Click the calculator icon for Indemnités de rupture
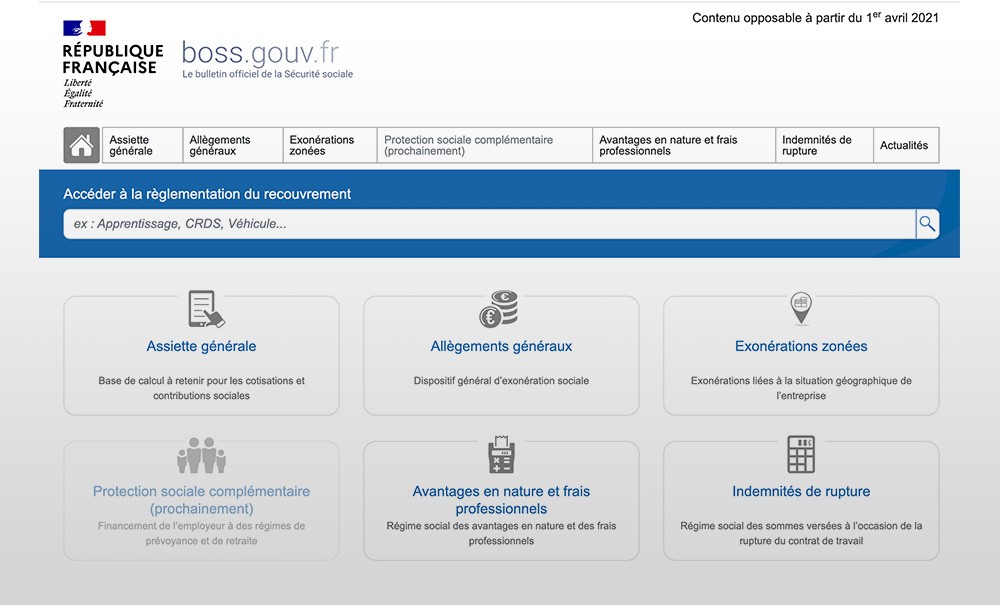Image resolution: width=1000 pixels, height=605 pixels. point(800,455)
